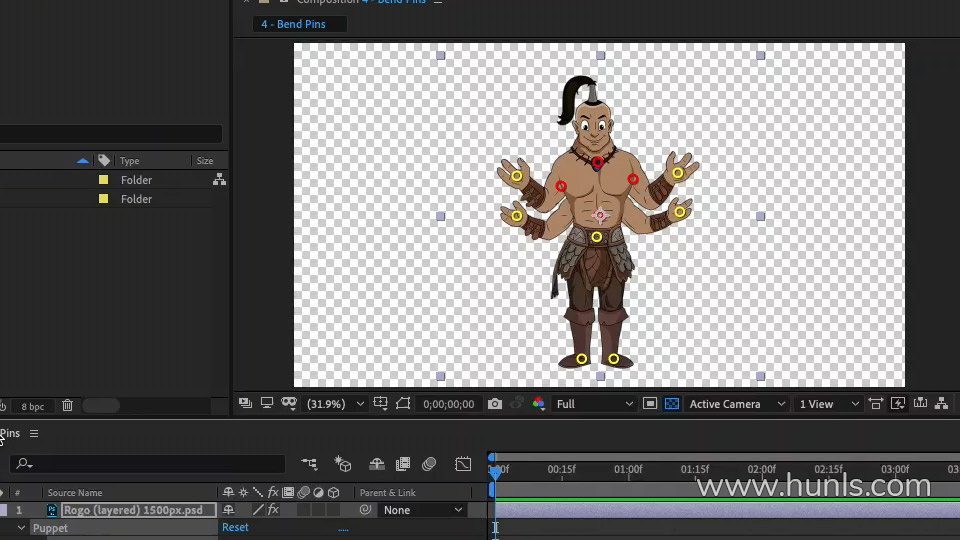Open Parent None dropdown for Rogo layer

(x=422, y=510)
